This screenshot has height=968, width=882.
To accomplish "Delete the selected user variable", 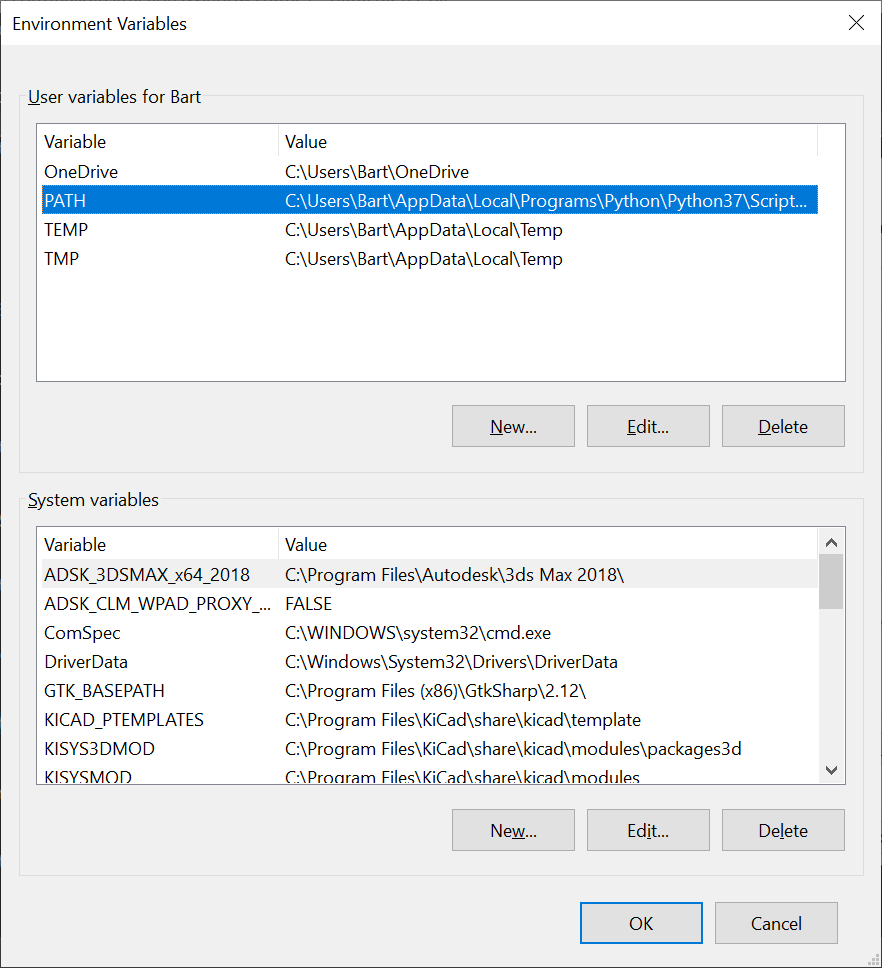I will coord(783,426).
